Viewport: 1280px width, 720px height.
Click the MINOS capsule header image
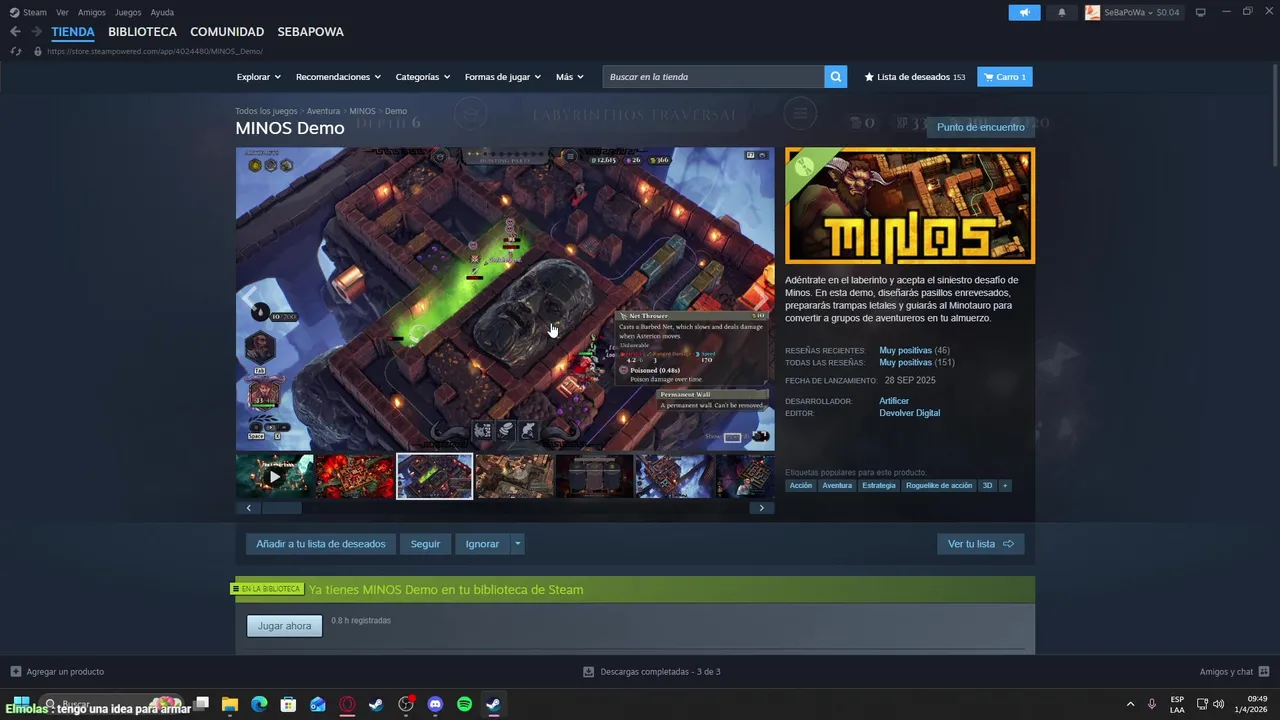tap(910, 206)
